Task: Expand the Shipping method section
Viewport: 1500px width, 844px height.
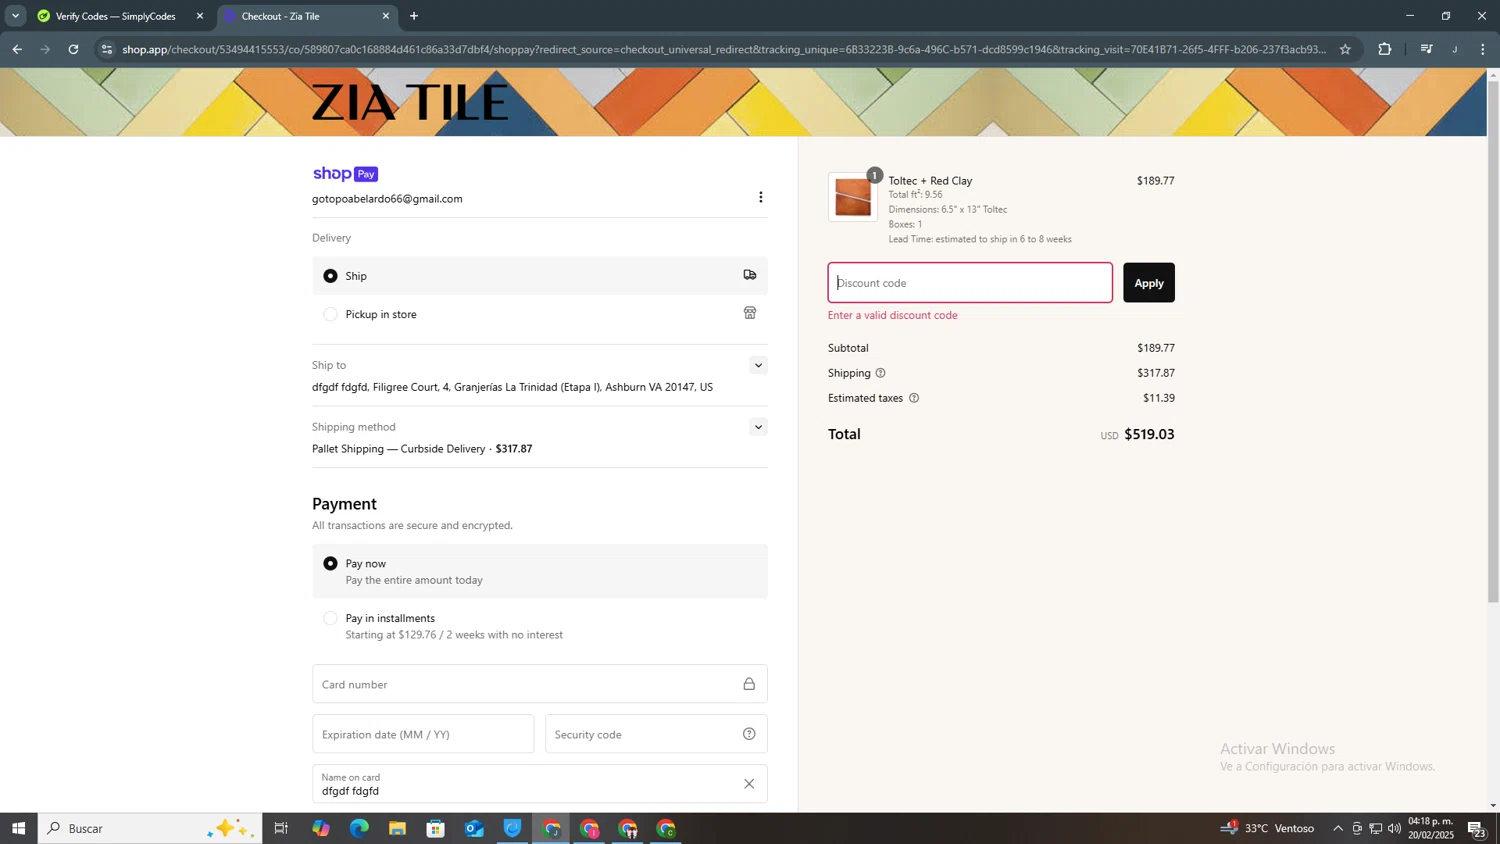Action: click(x=758, y=427)
